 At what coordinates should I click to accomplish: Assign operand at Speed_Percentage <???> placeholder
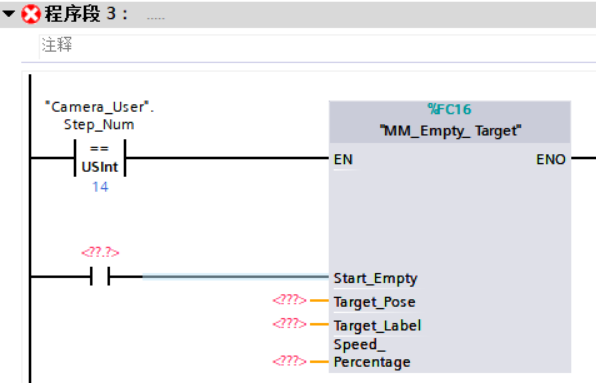pos(289,361)
